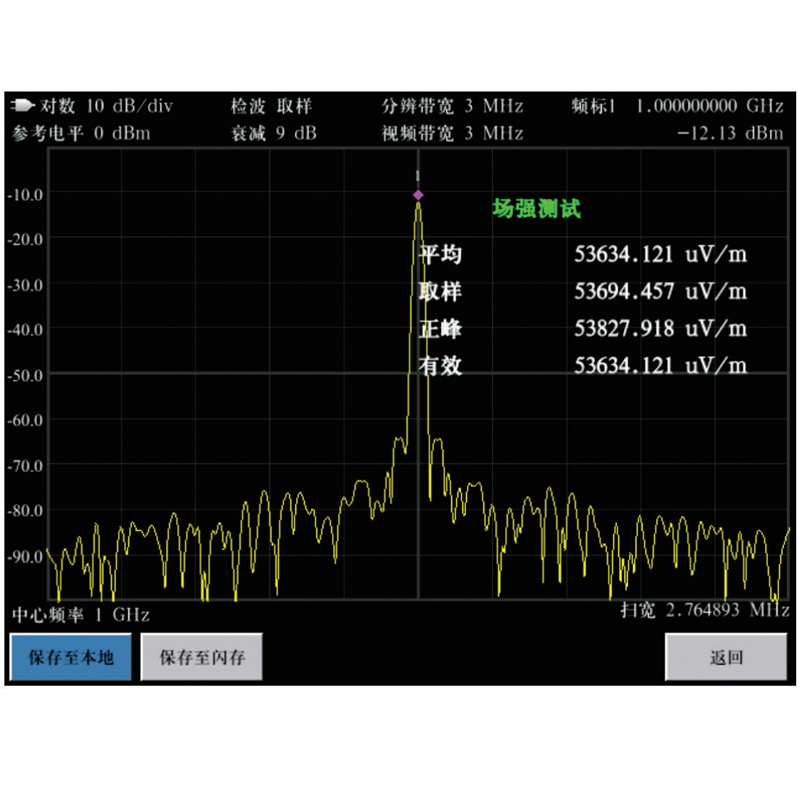
Task: Select the 检波 取样 detector setting
Action: click(271, 106)
